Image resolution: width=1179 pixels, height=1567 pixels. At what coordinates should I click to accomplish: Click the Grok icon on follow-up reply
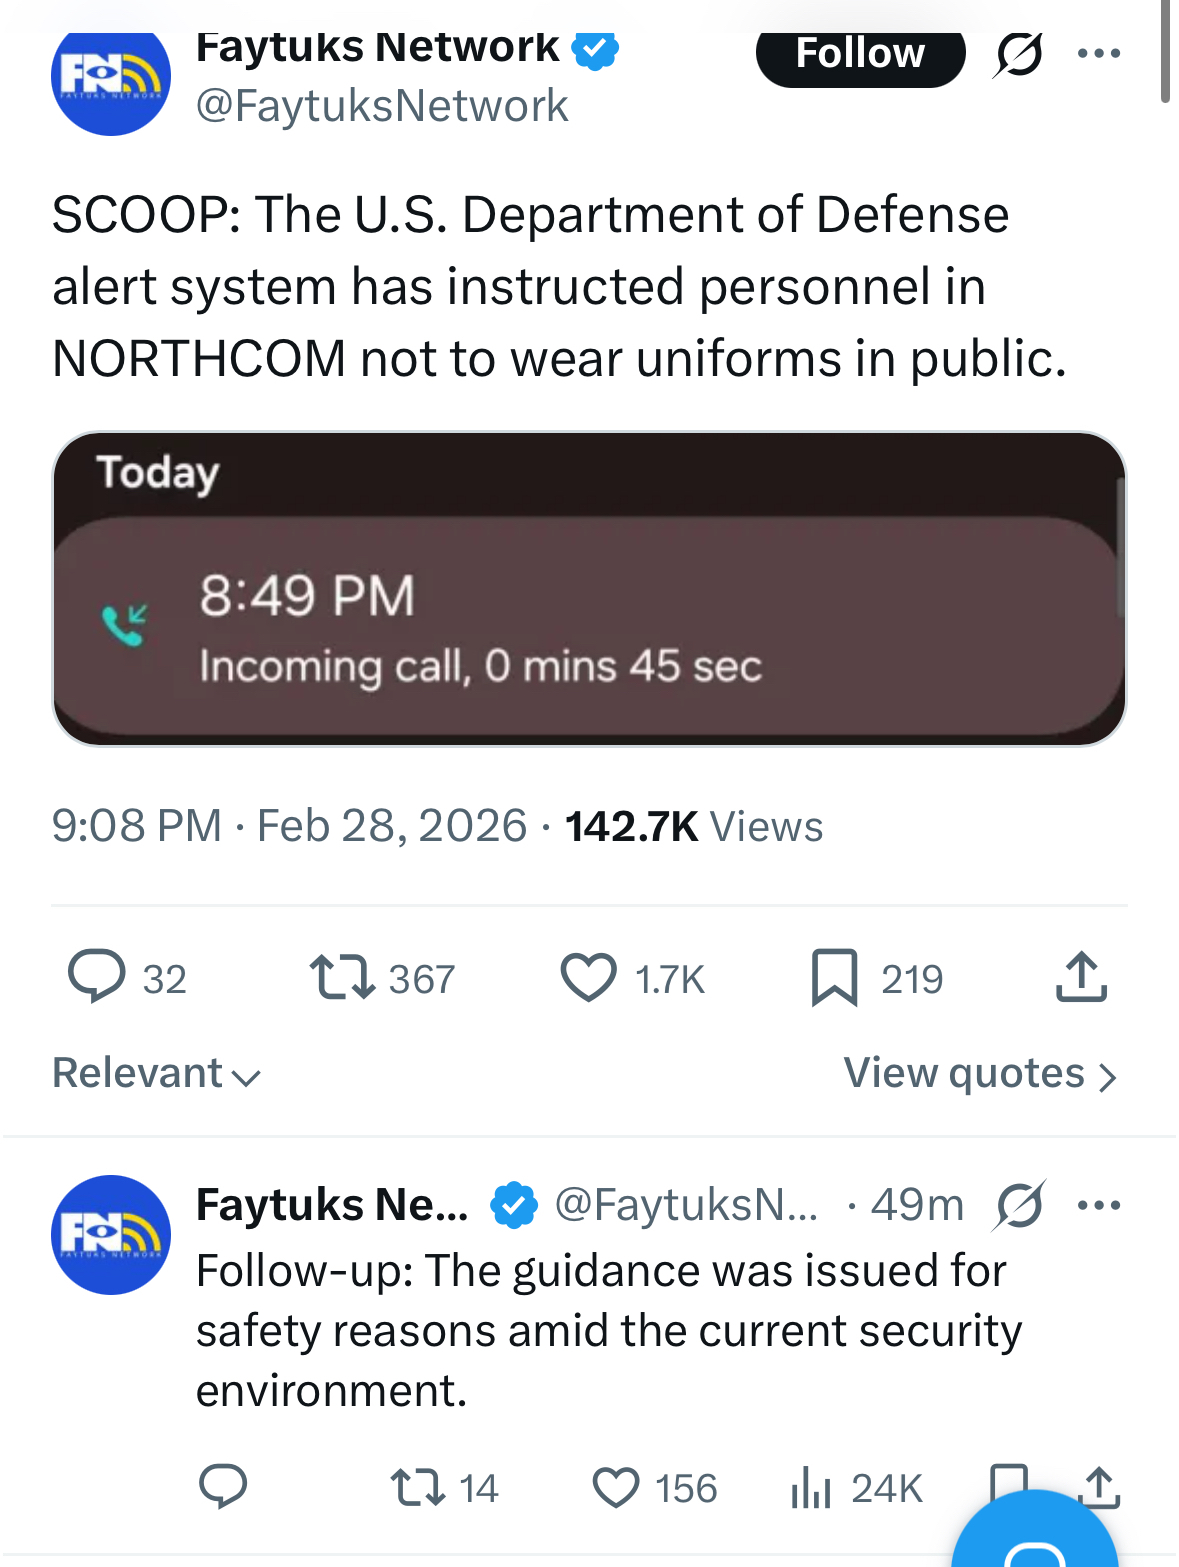pos(1018,1205)
